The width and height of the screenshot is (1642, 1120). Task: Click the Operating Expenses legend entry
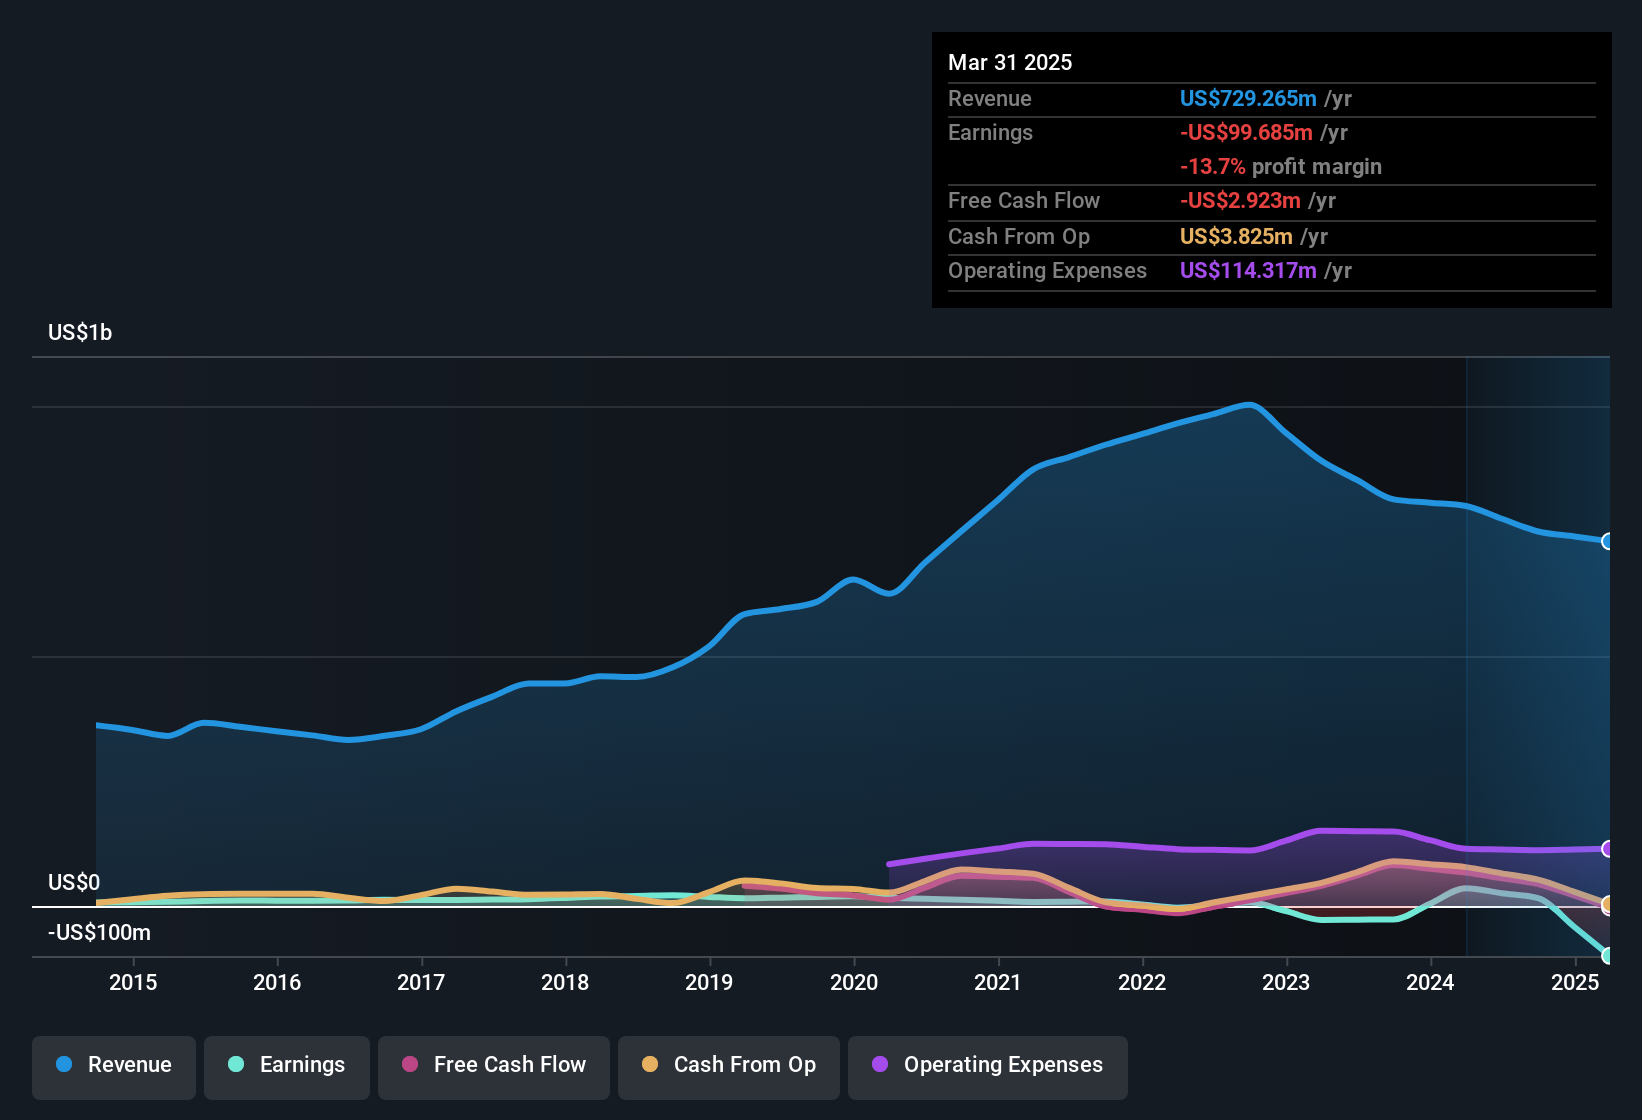pos(987,1065)
